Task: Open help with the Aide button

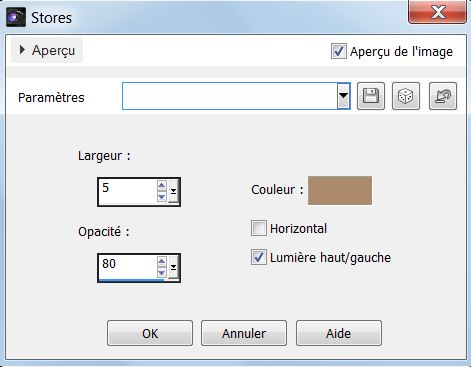Action: pos(339,333)
